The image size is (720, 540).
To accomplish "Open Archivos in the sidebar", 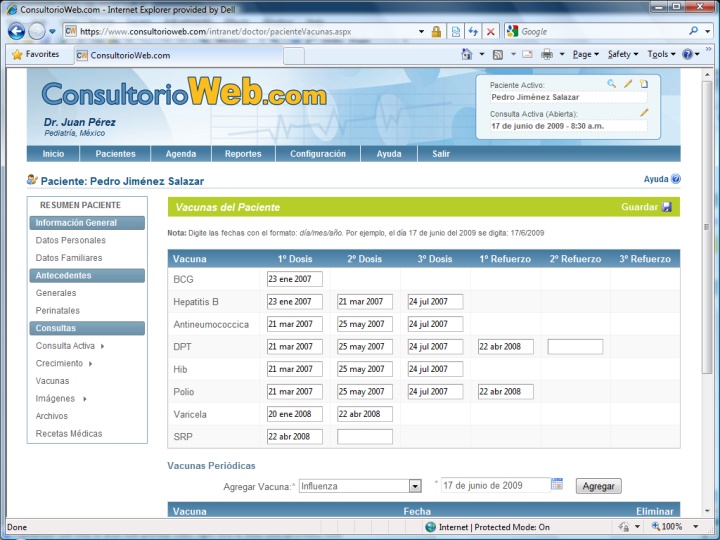I will (x=52, y=416).
